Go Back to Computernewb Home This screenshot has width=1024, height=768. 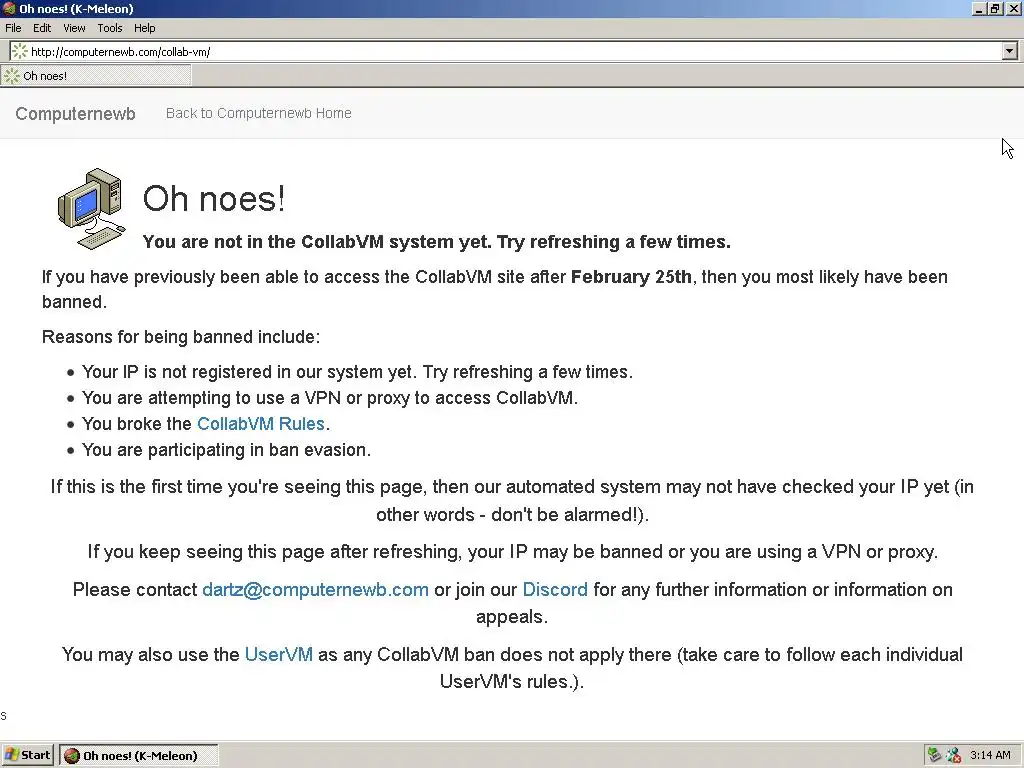(259, 113)
